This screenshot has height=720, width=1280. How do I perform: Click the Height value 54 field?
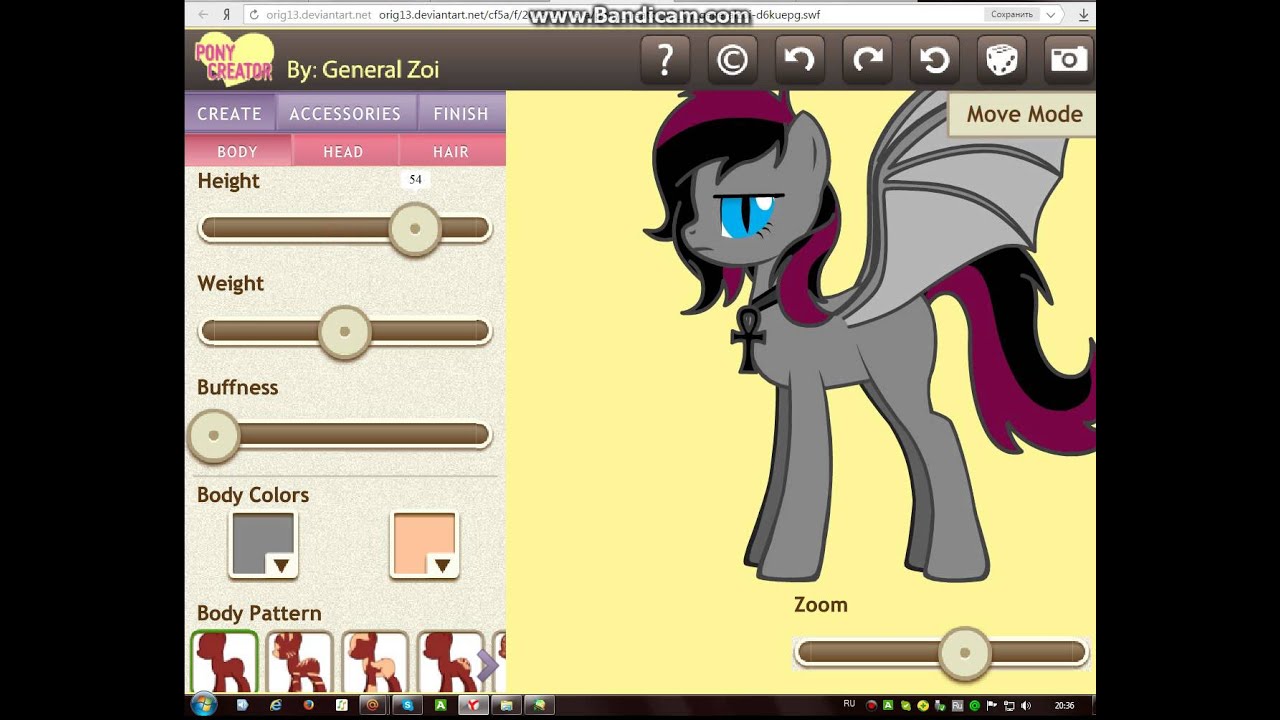(415, 180)
